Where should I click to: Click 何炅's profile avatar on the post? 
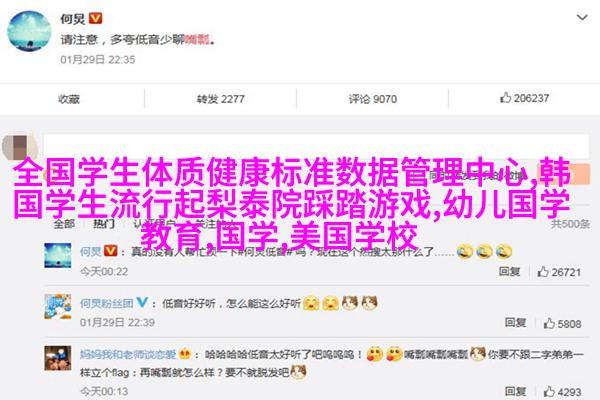click(x=29, y=31)
